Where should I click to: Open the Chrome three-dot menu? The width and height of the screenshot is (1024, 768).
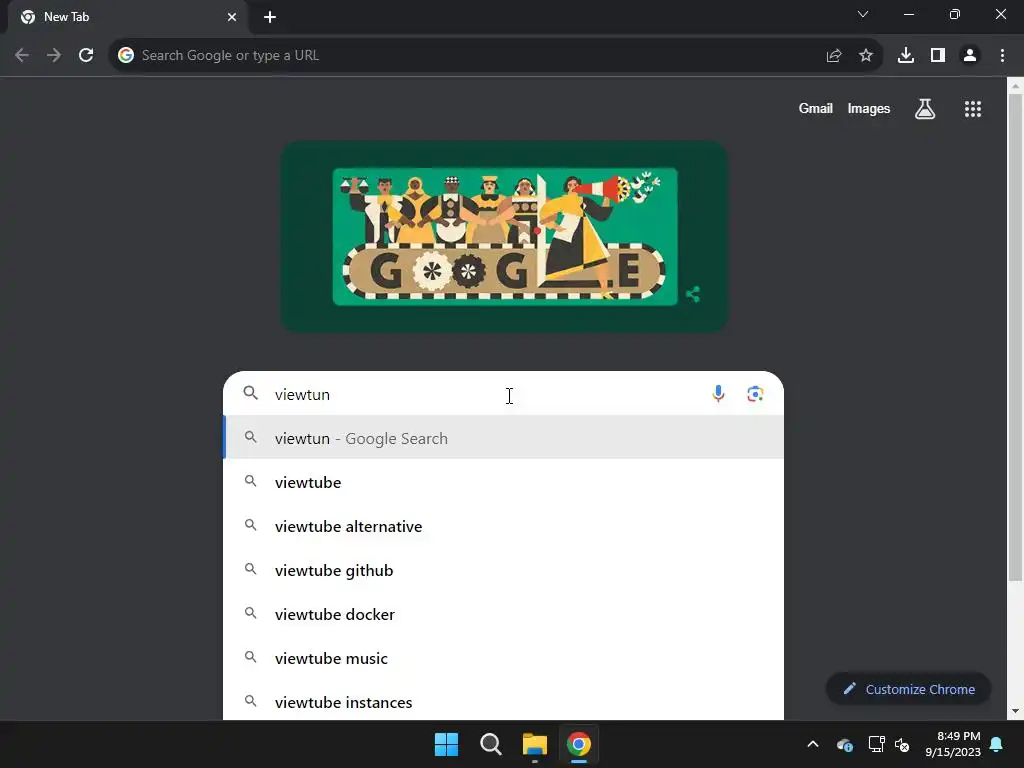click(x=1002, y=56)
